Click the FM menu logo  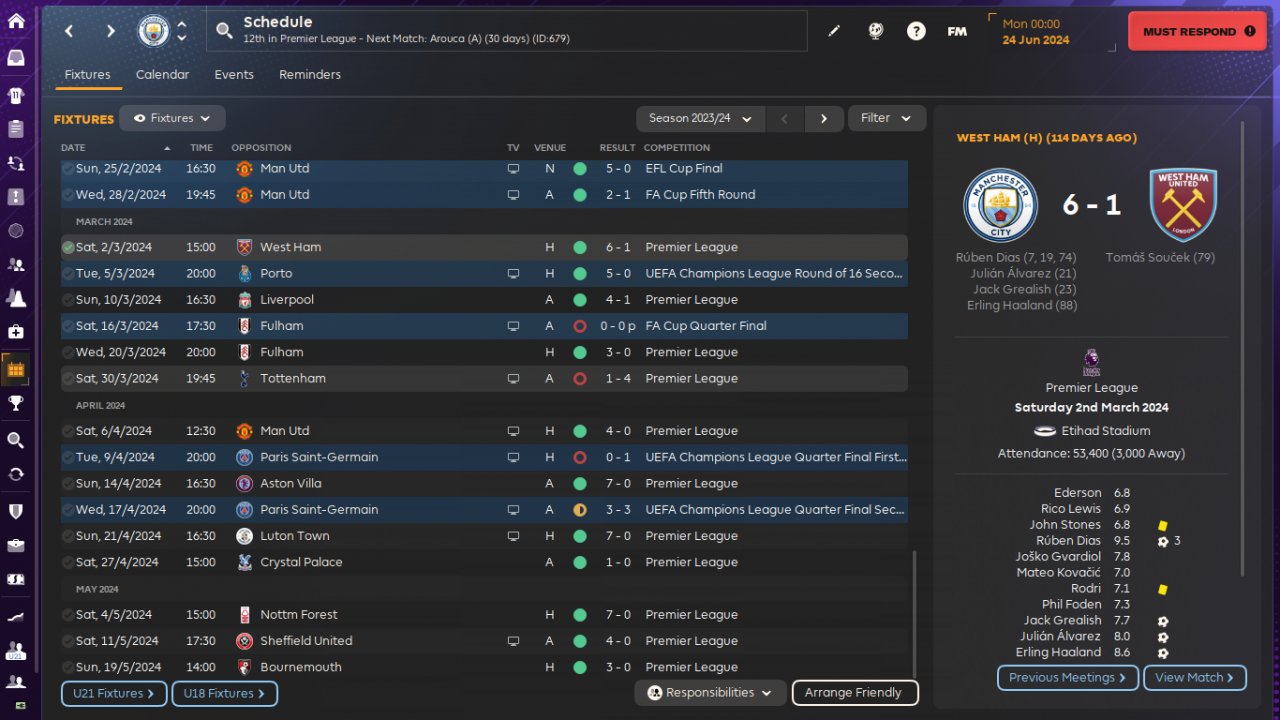(x=957, y=31)
